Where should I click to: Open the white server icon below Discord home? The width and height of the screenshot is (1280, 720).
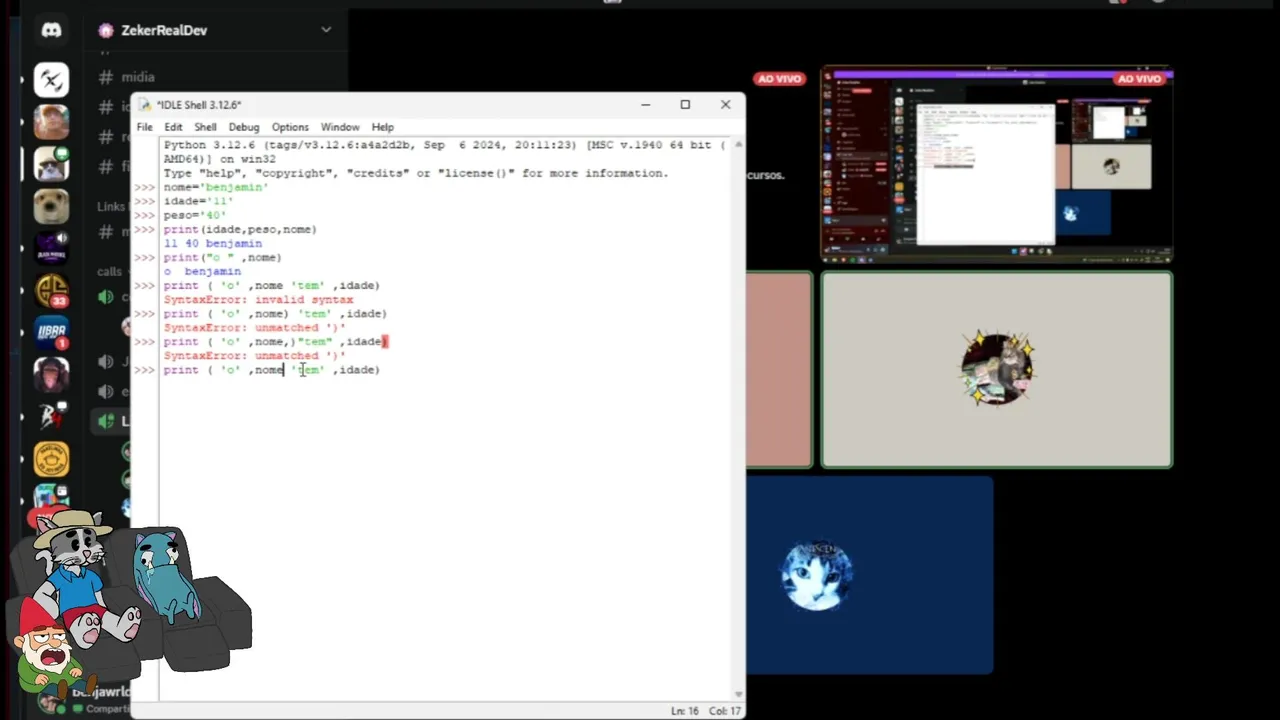click(x=51, y=79)
